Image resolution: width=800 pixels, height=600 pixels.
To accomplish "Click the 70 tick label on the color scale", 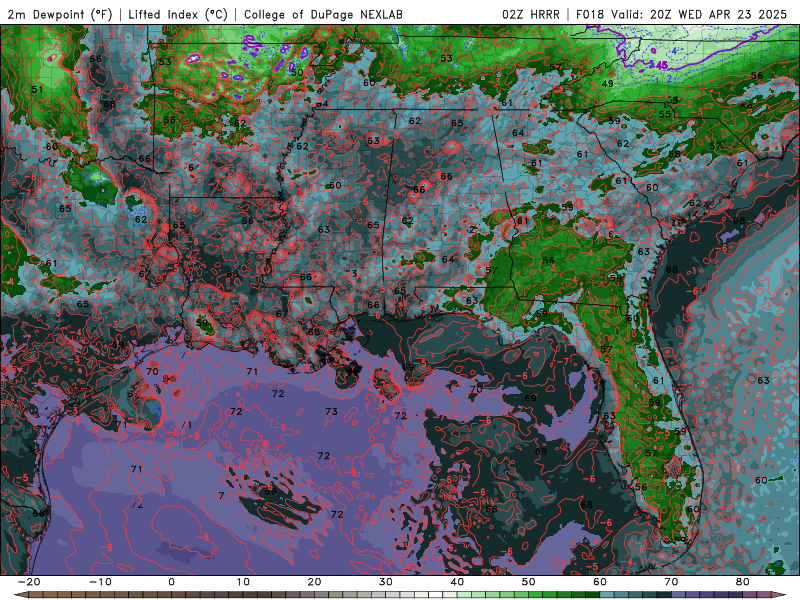I will click(671, 582).
